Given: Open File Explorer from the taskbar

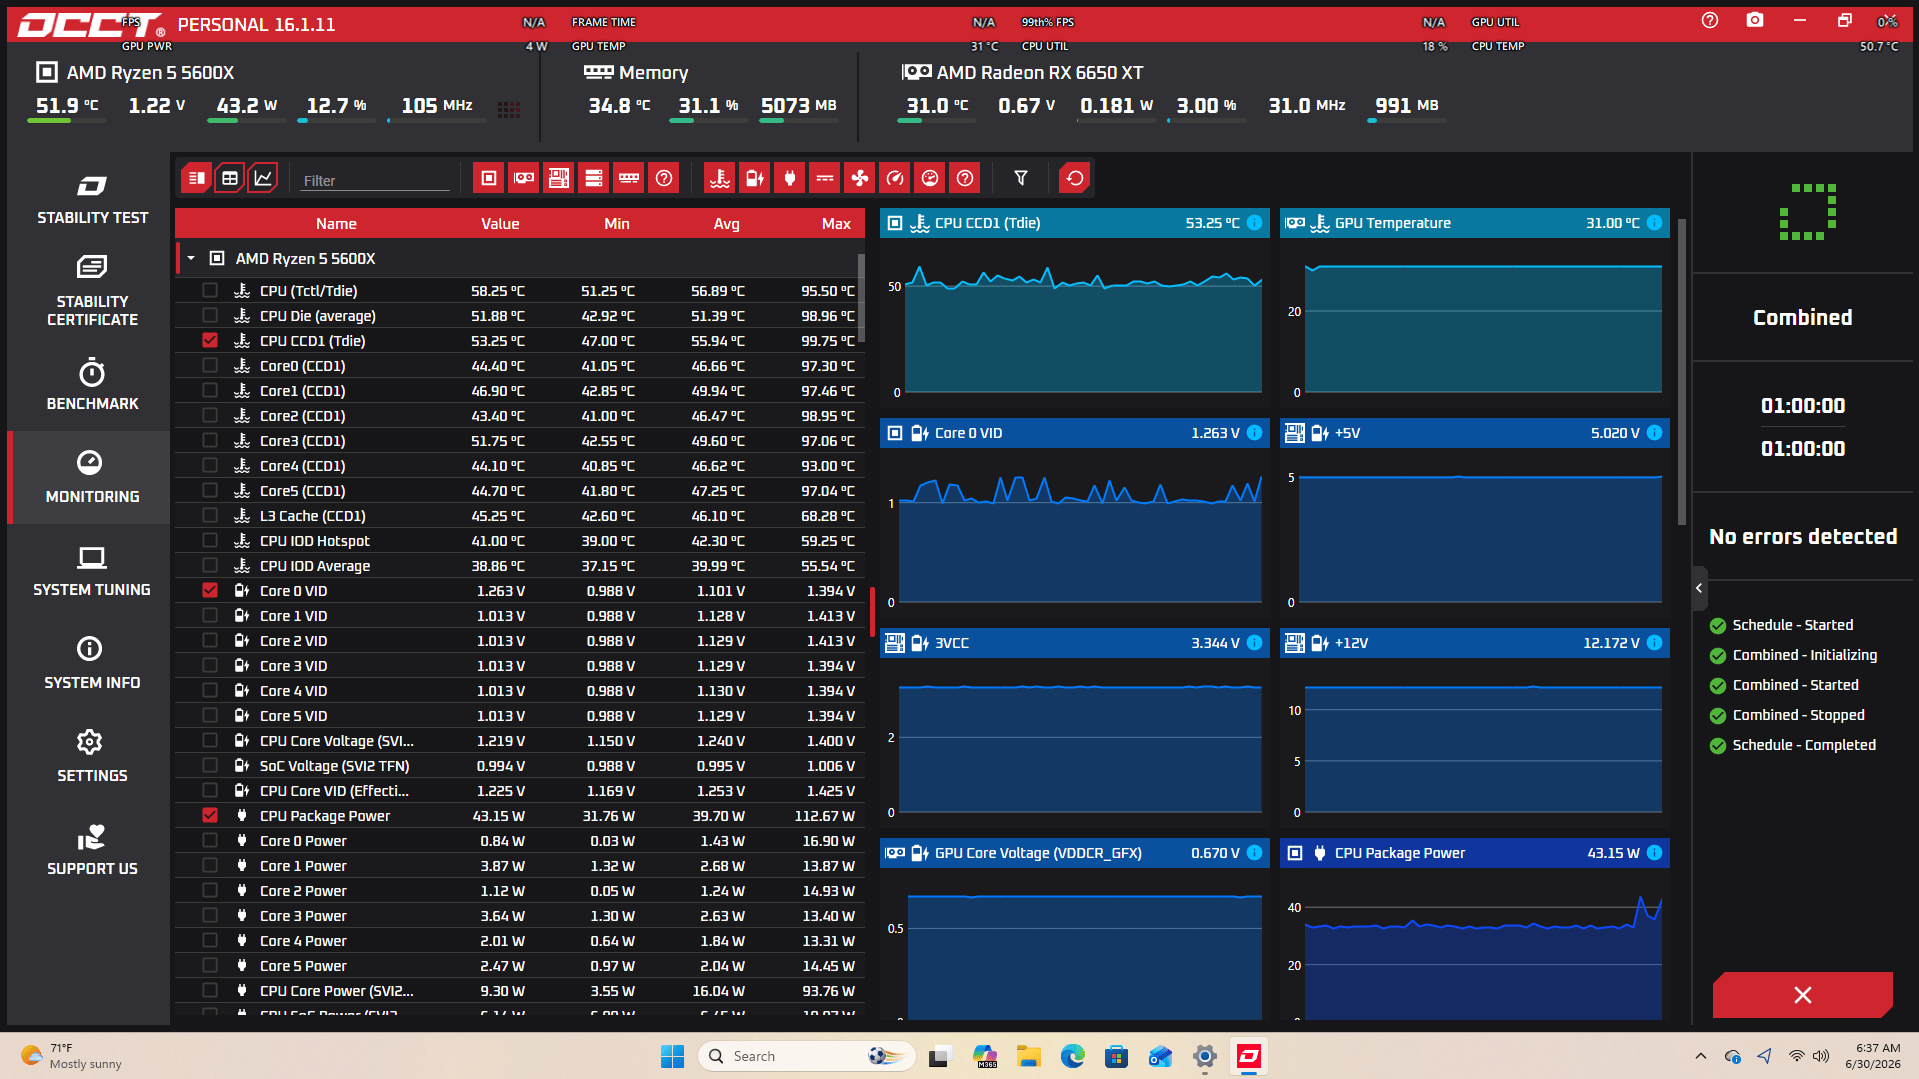Looking at the screenshot, I should 1029,1056.
